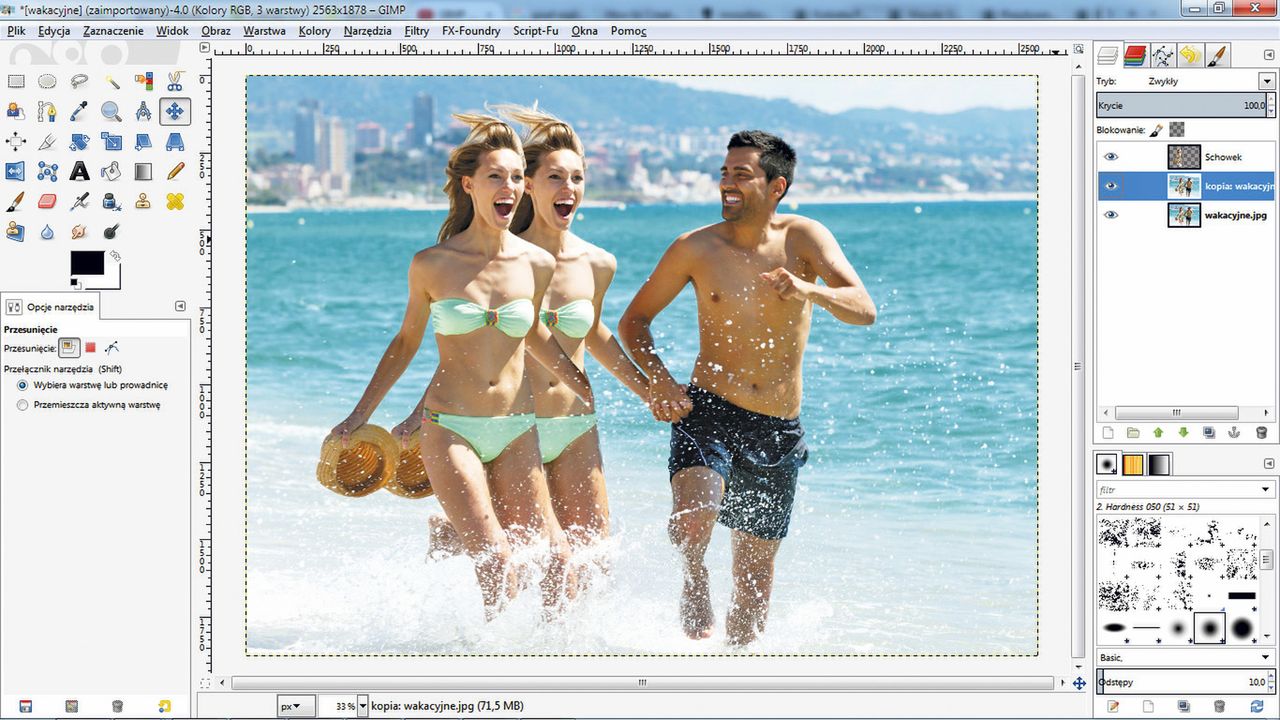
Task: Select the Pencil tool
Action: point(175,171)
